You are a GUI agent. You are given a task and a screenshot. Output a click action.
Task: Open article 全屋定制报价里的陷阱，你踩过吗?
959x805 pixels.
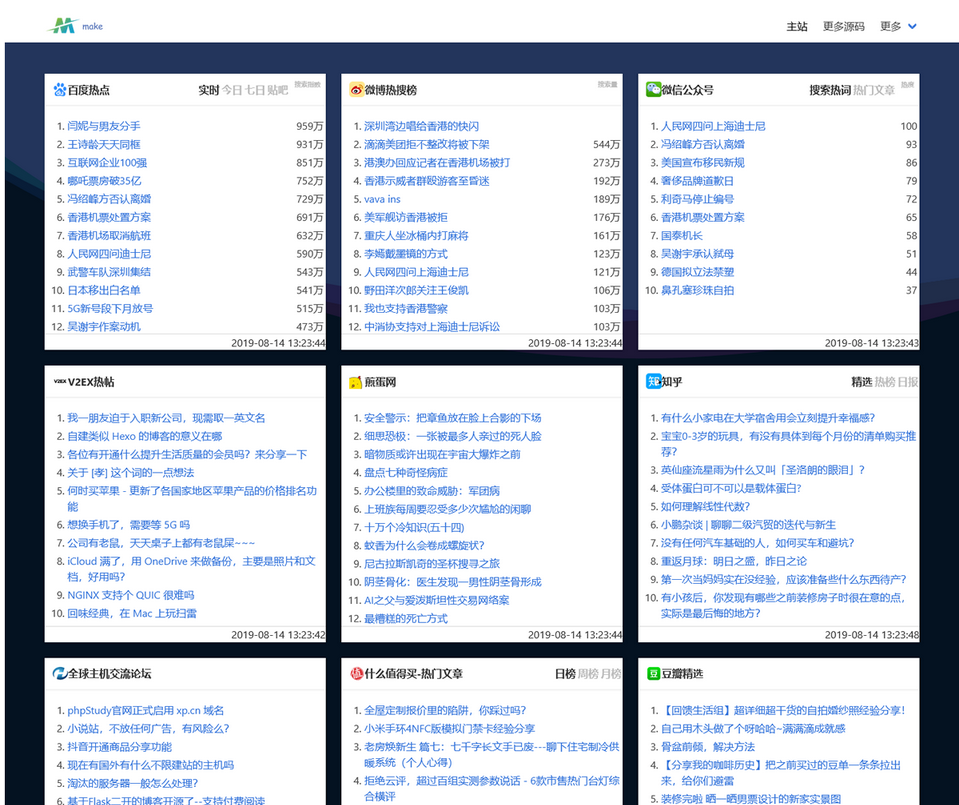click(445, 710)
